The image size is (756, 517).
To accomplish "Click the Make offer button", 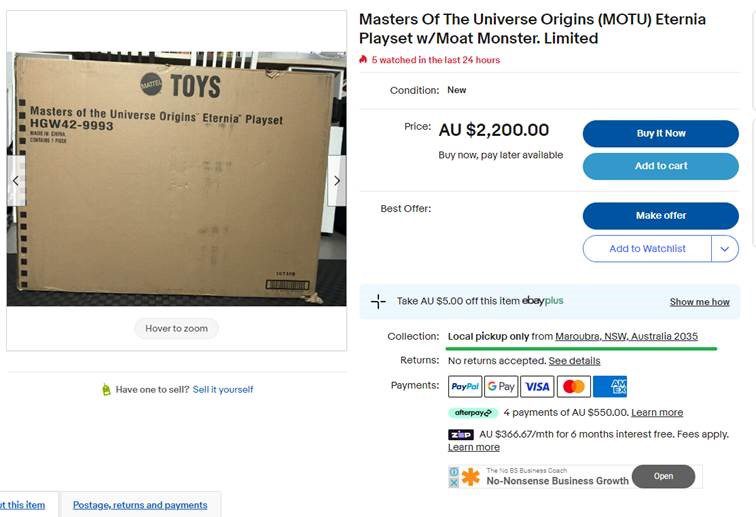I will [661, 216].
